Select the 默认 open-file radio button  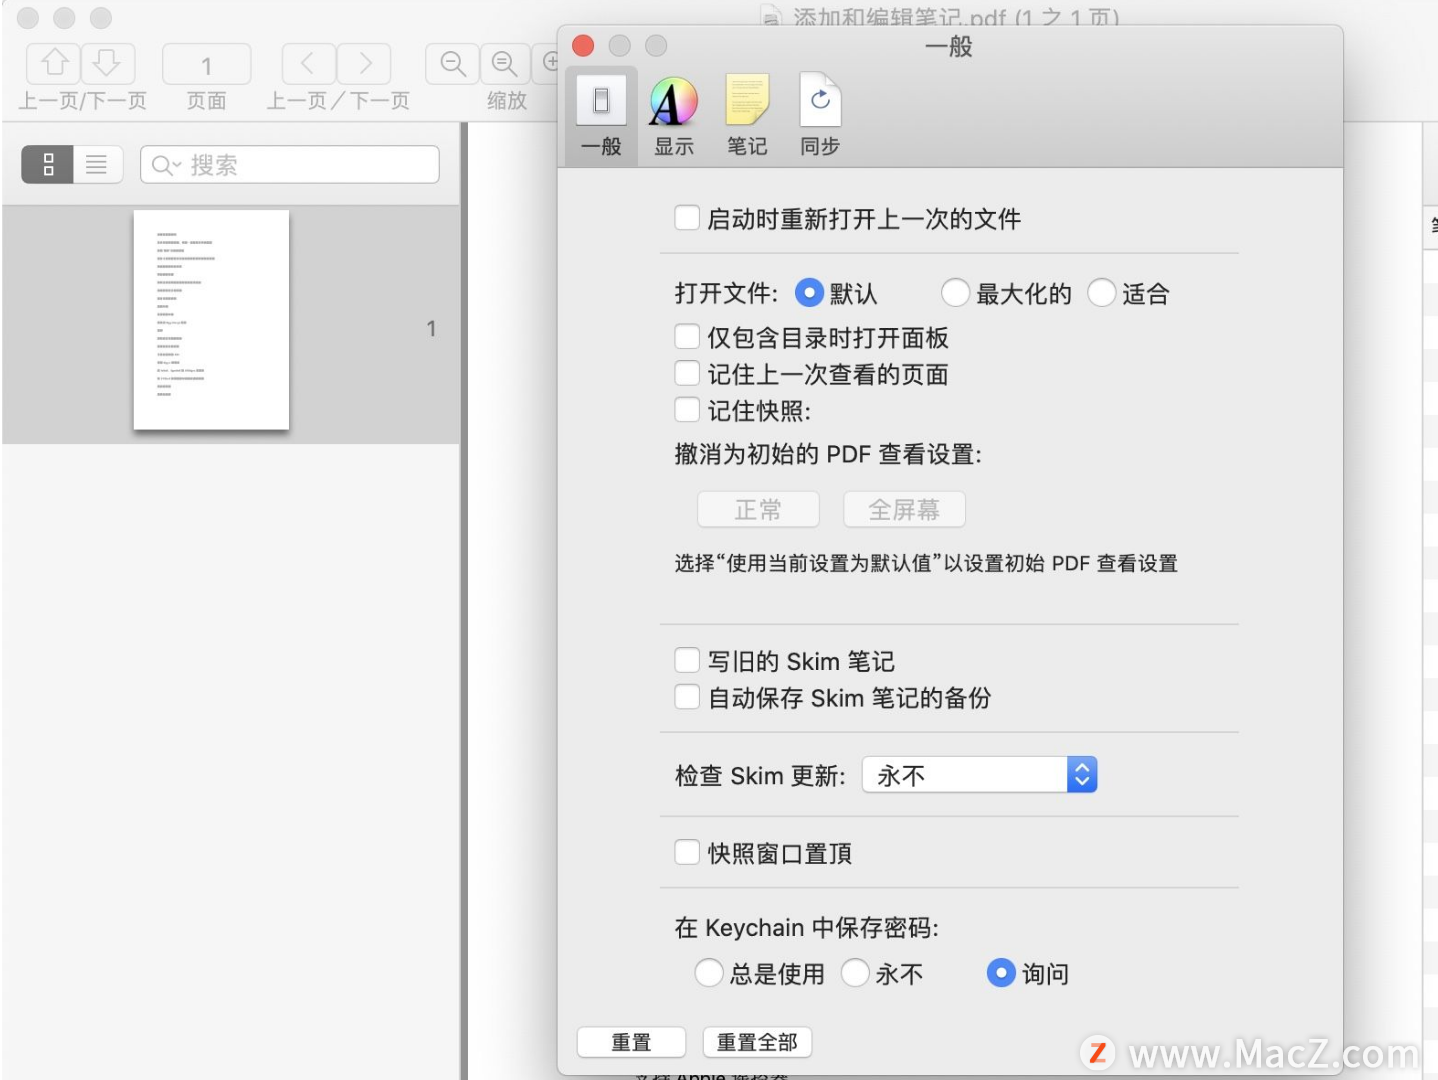(x=809, y=293)
